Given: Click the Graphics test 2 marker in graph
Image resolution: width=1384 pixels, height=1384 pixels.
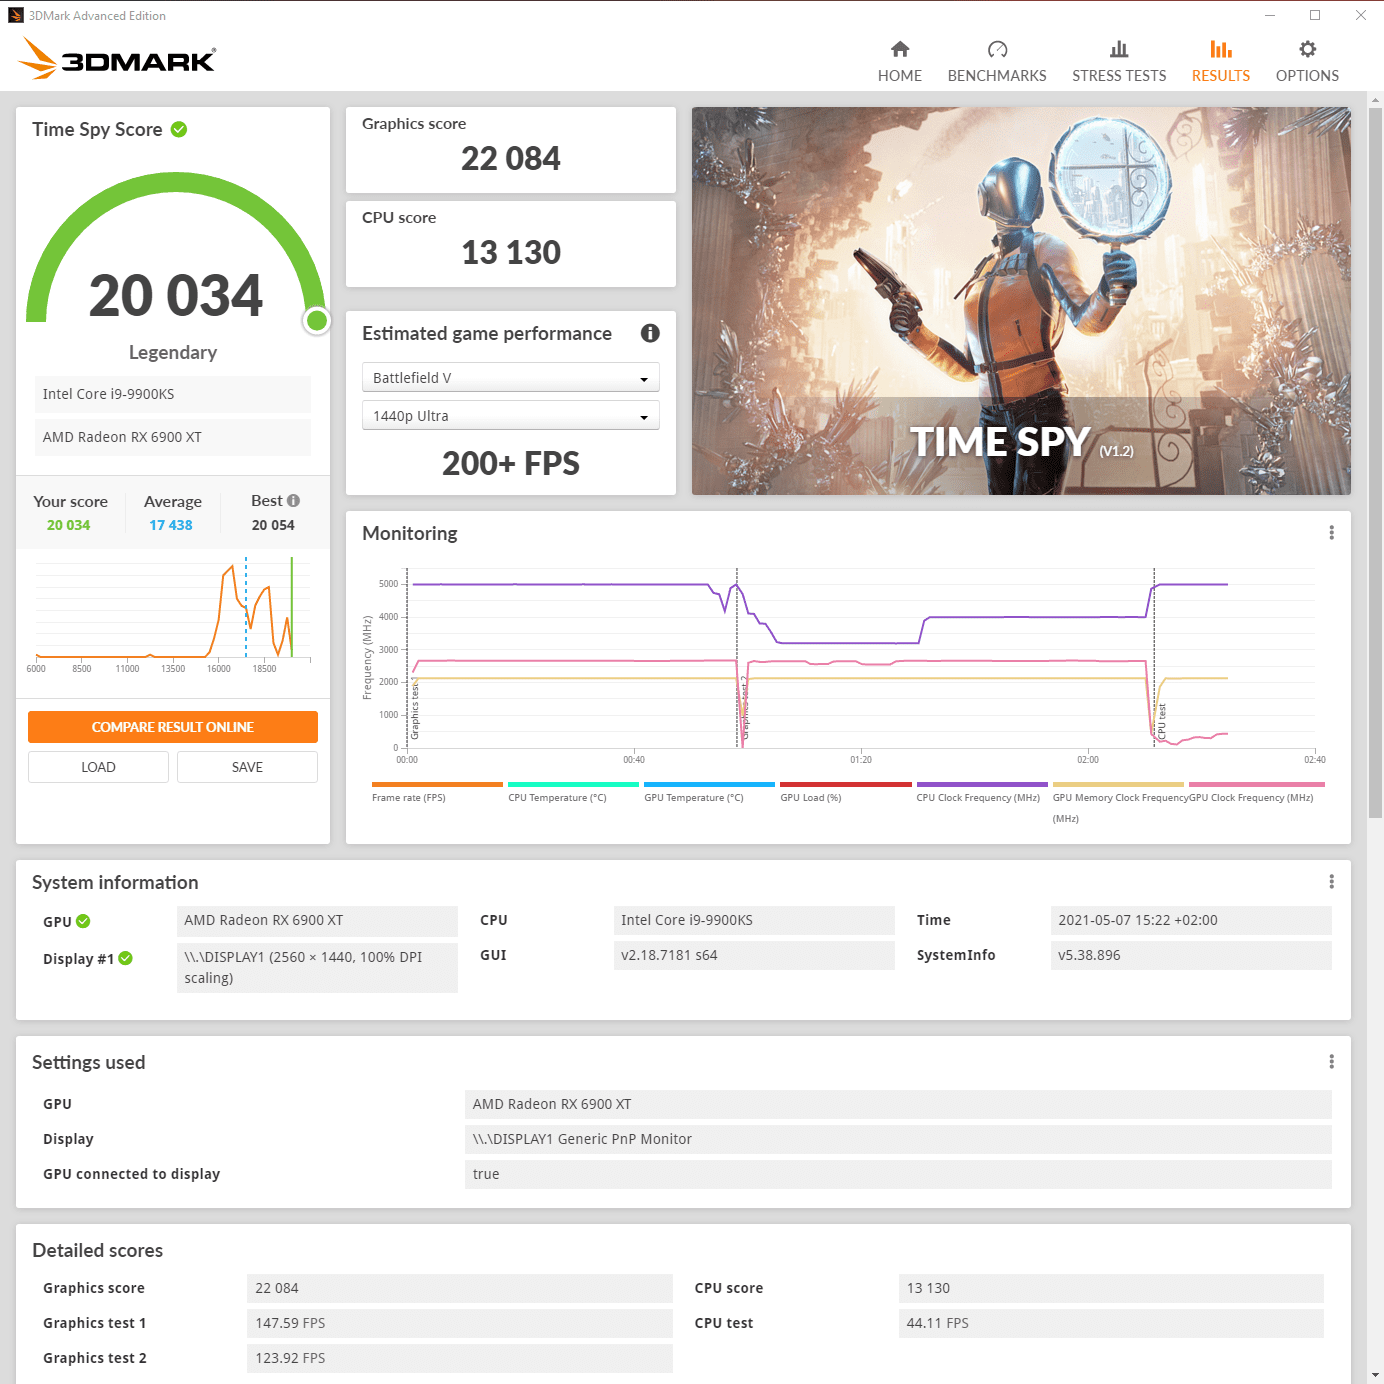Looking at the screenshot, I should click(744, 708).
